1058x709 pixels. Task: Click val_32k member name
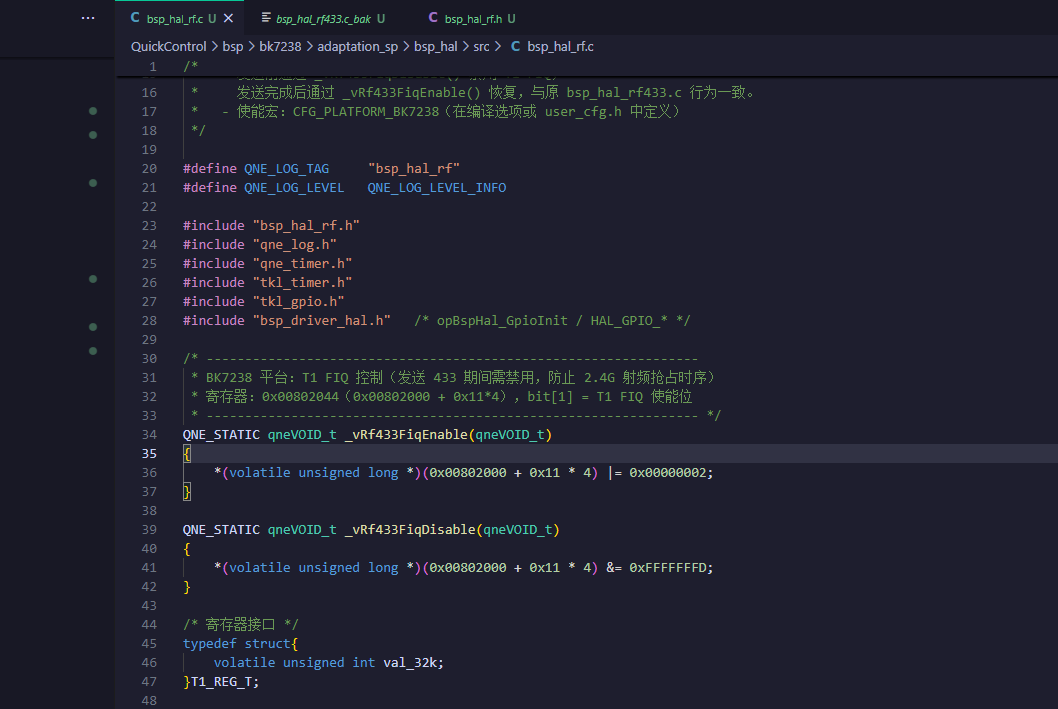tap(410, 662)
